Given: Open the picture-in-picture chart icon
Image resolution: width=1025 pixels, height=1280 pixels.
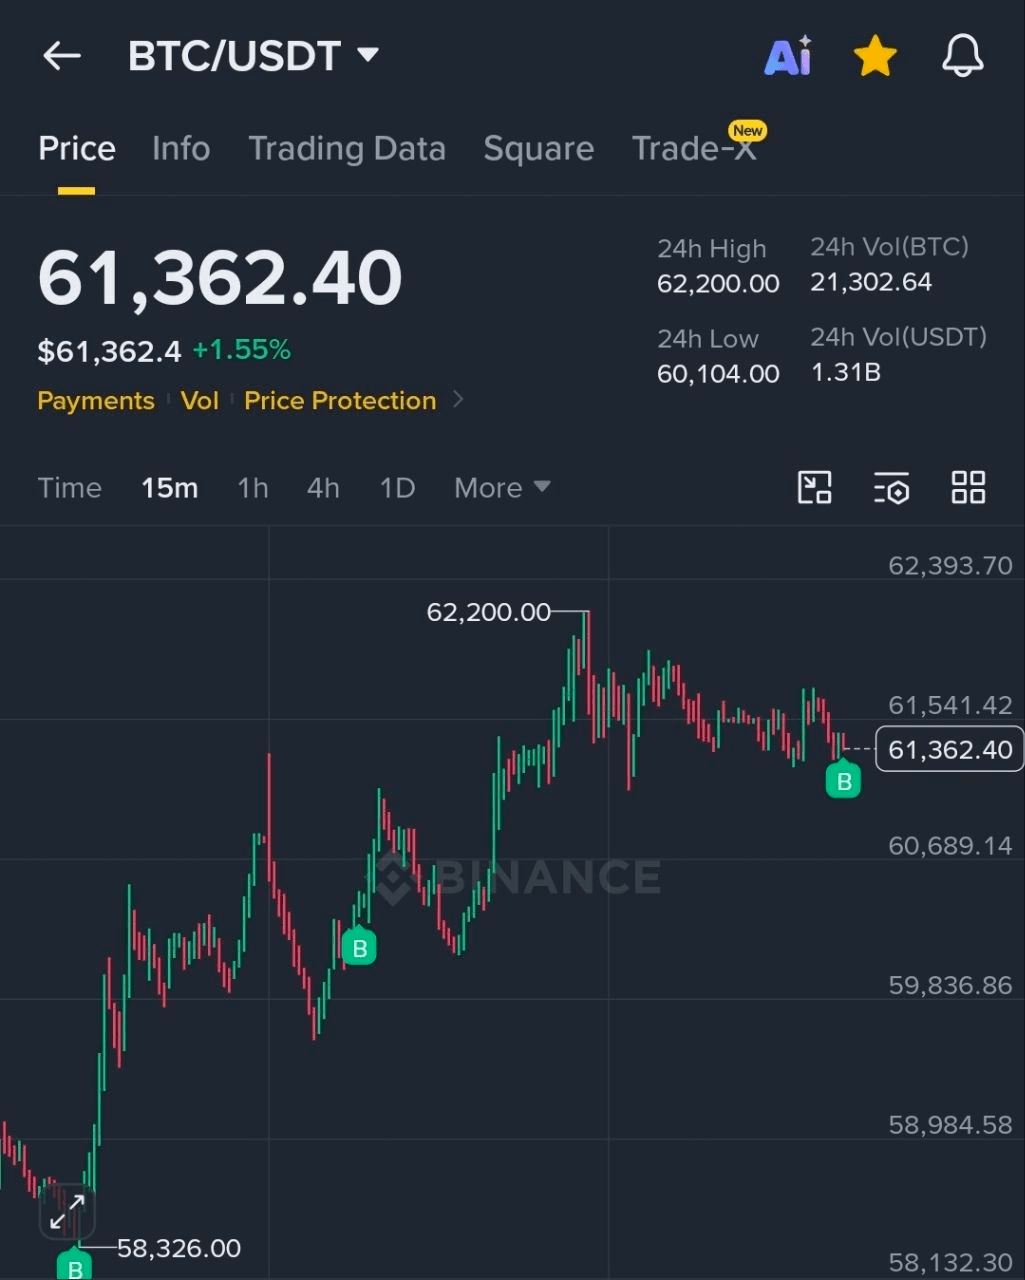Looking at the screenshot, I should point(815,488).
